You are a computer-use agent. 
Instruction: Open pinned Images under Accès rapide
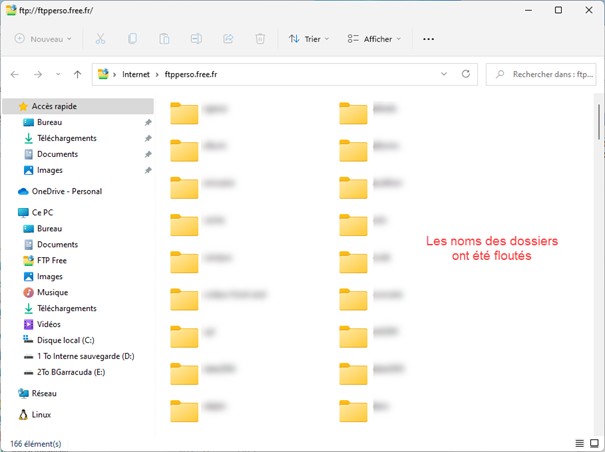pyautogui.click(x=50, y=170)
